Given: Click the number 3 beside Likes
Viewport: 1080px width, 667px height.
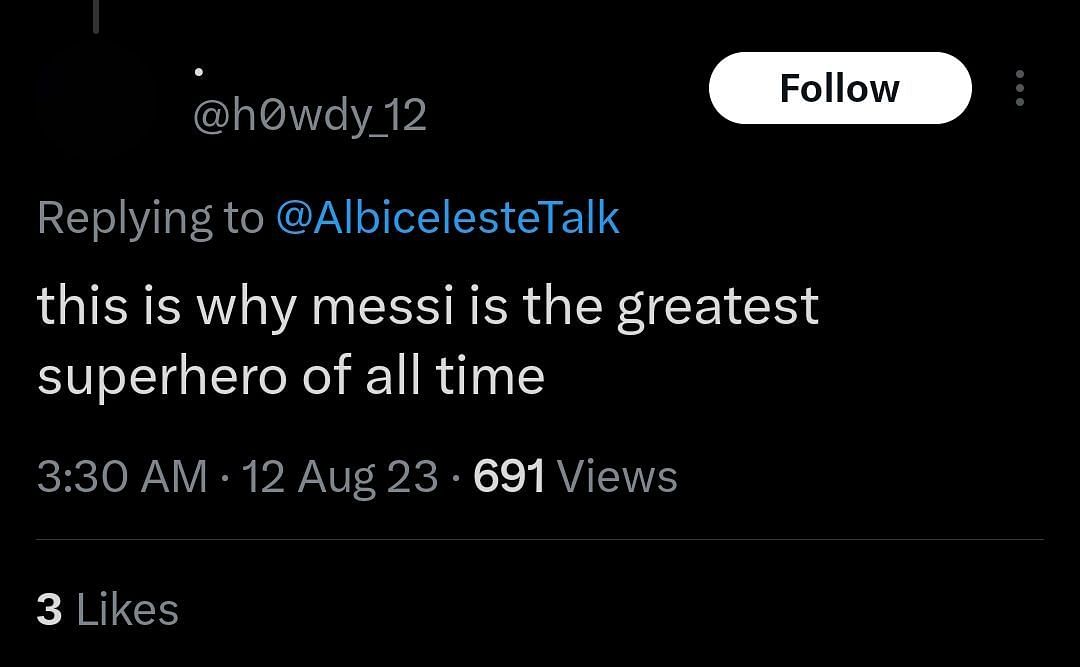Looking at the screenshot, I should coord(49,610).
